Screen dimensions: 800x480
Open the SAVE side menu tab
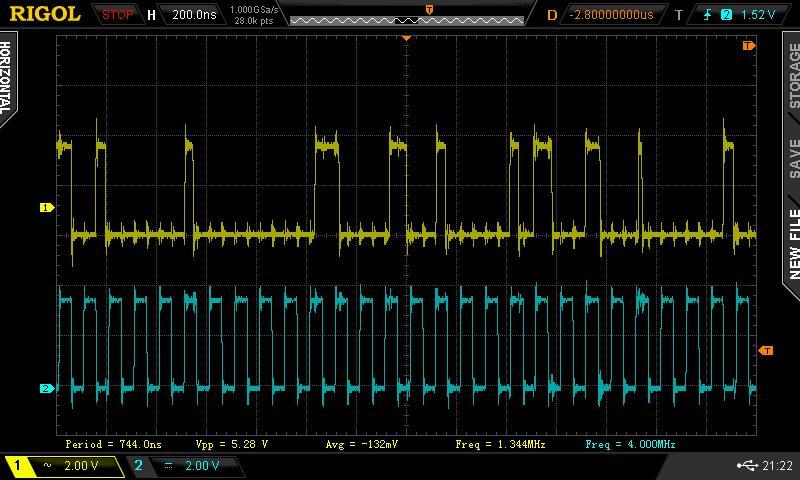[794, 159]
